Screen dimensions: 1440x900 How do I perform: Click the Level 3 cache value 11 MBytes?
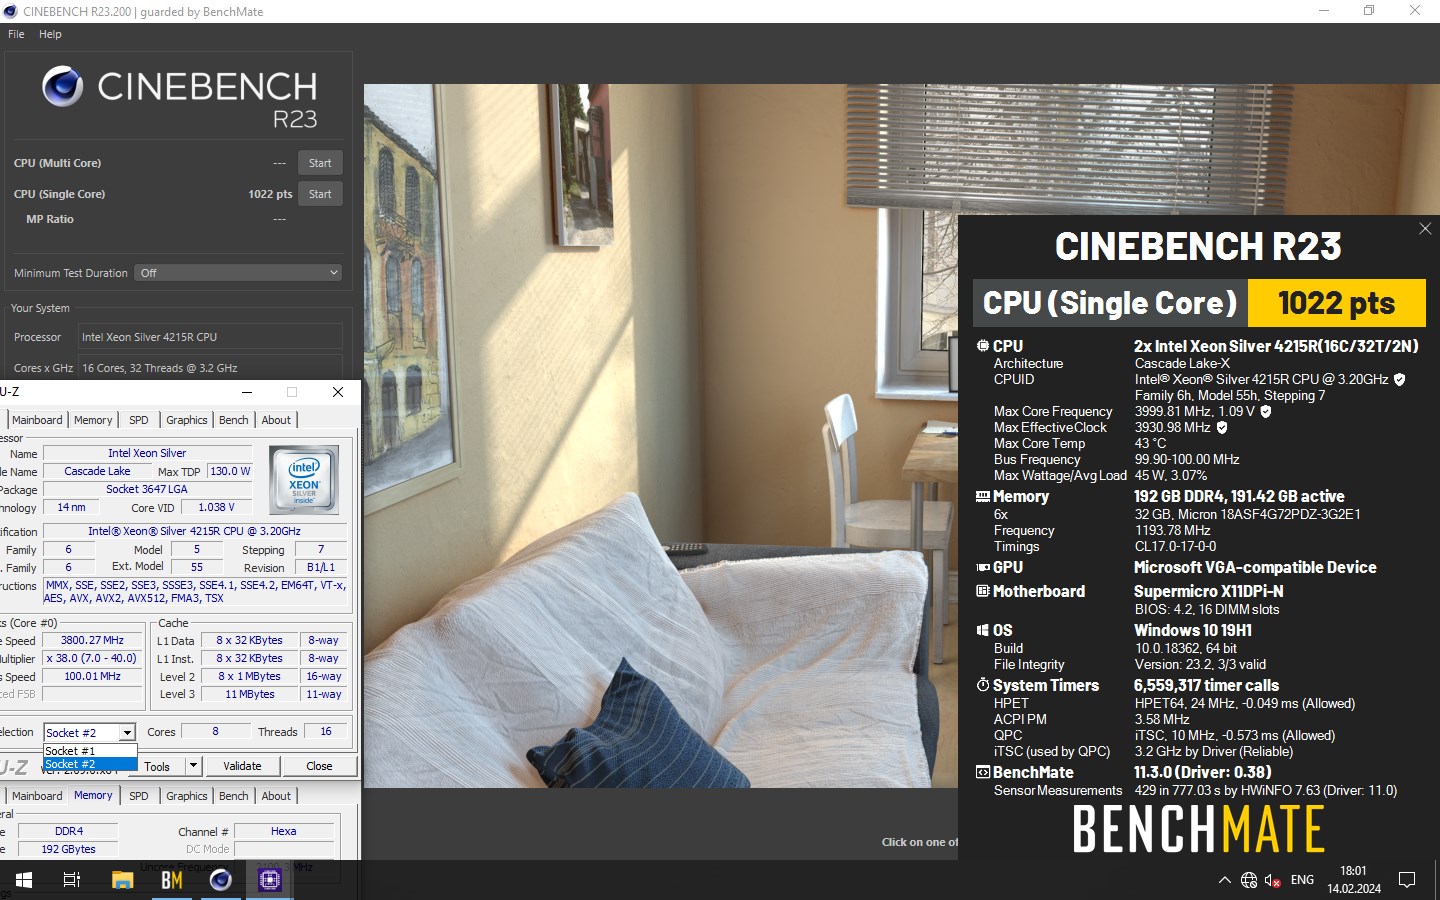tap(250, 694)
